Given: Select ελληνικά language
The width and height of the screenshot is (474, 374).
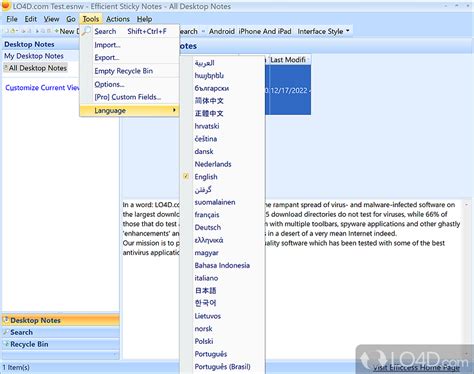Looking at the screenshot, I should [222, 240].
